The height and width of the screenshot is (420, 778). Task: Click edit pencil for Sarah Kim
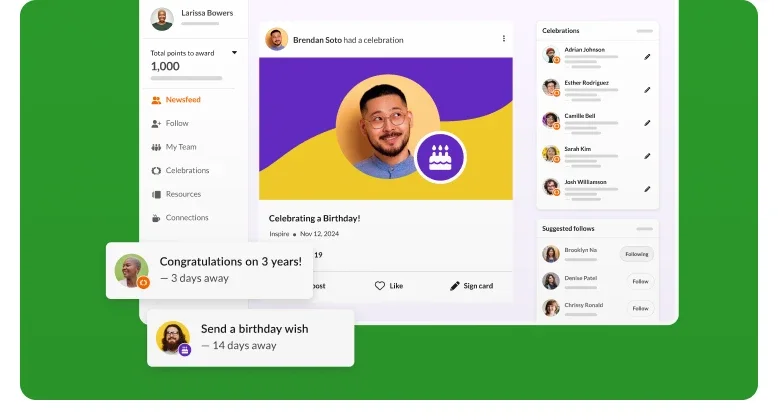coord(647,156)
